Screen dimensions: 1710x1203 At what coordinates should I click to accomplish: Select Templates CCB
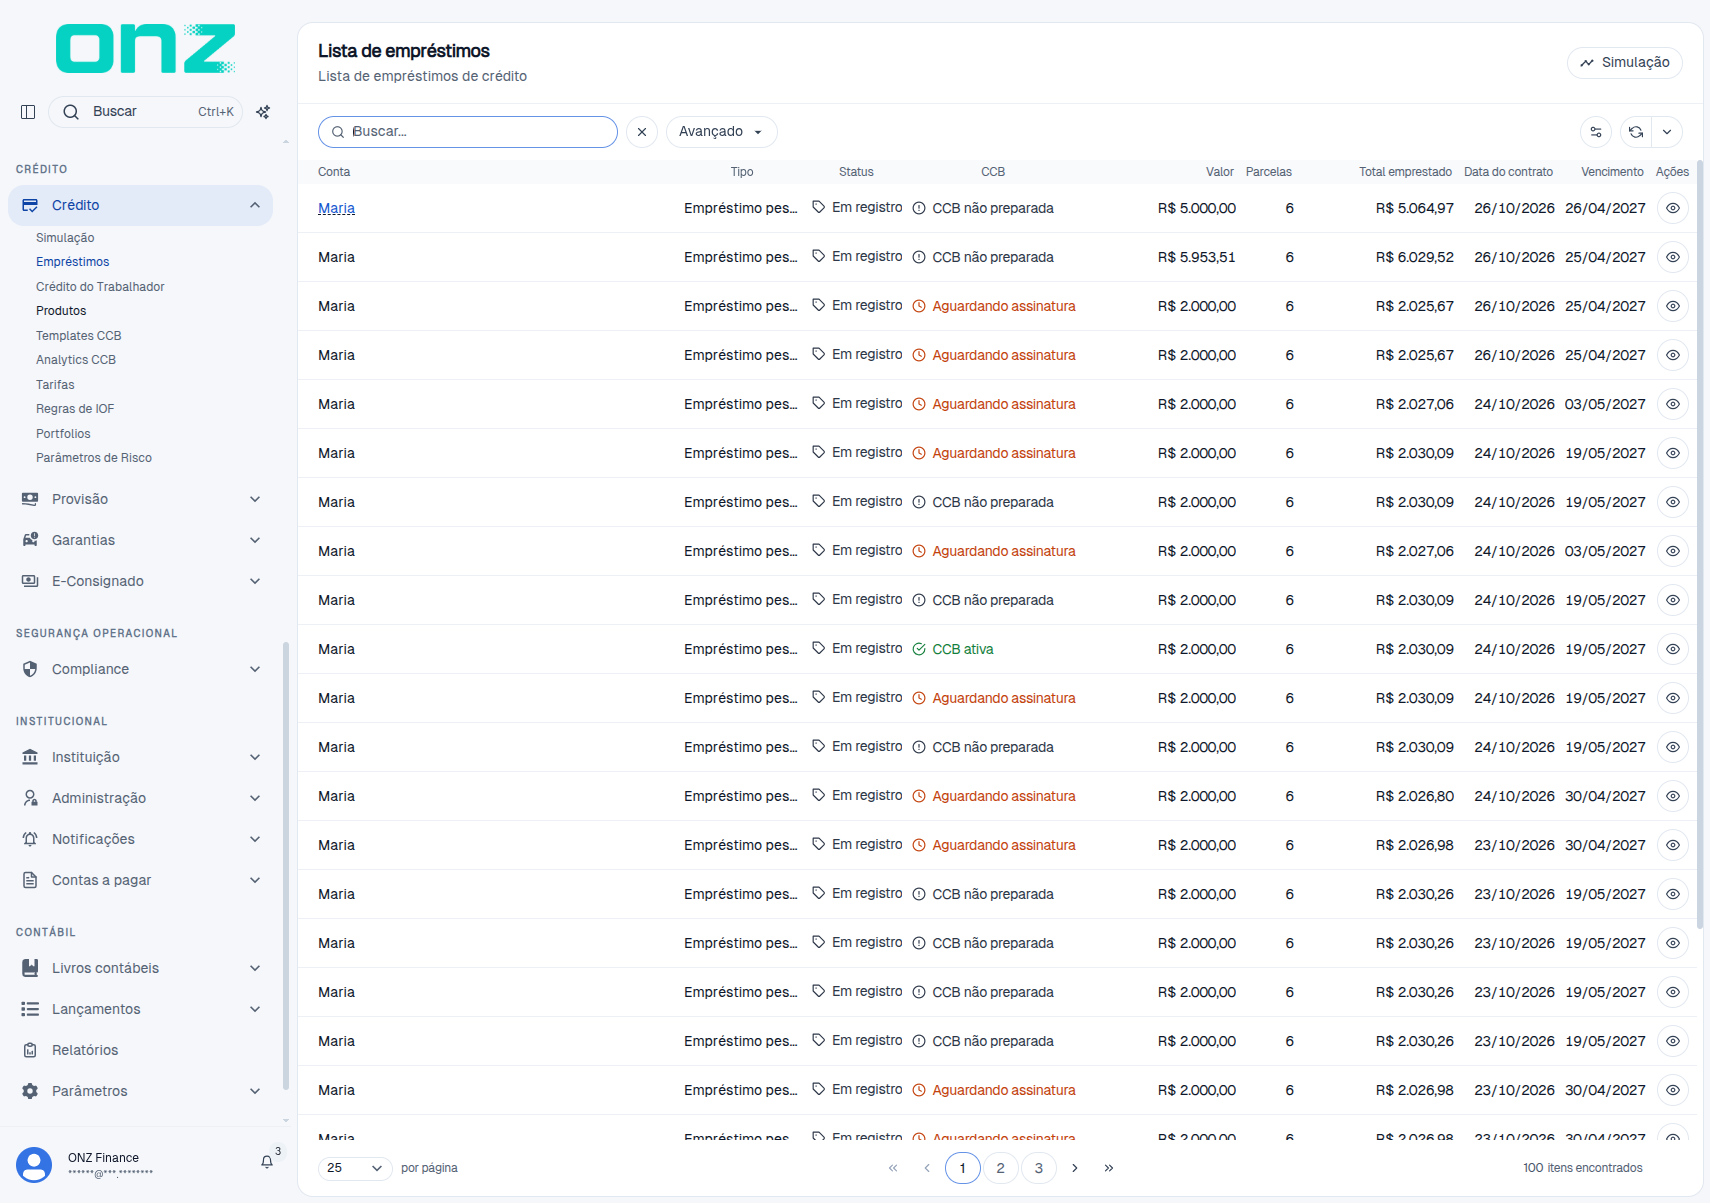pos(78,336)
